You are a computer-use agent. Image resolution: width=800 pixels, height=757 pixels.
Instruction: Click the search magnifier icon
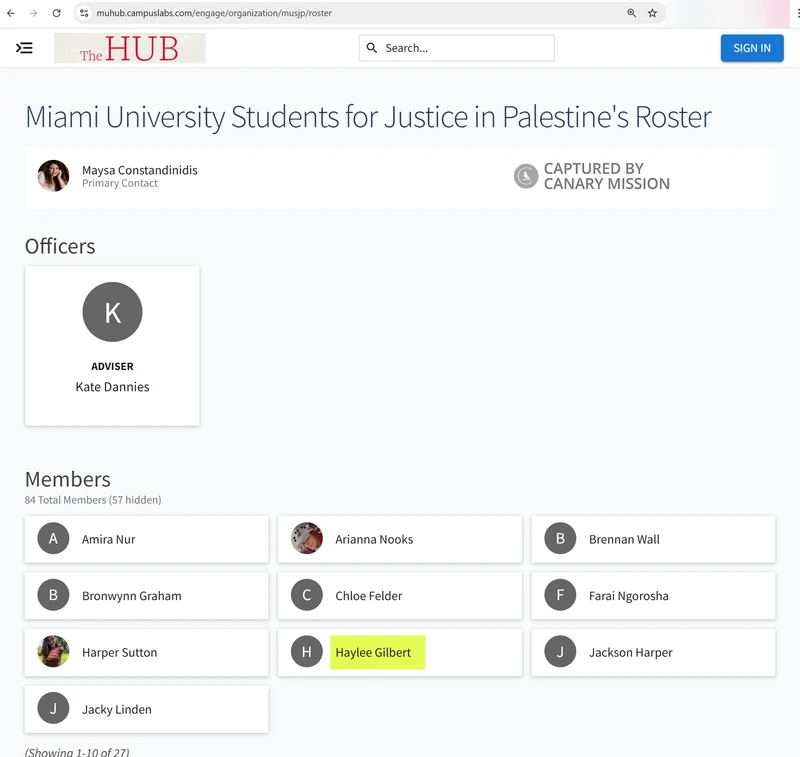(x=372, y=48)
